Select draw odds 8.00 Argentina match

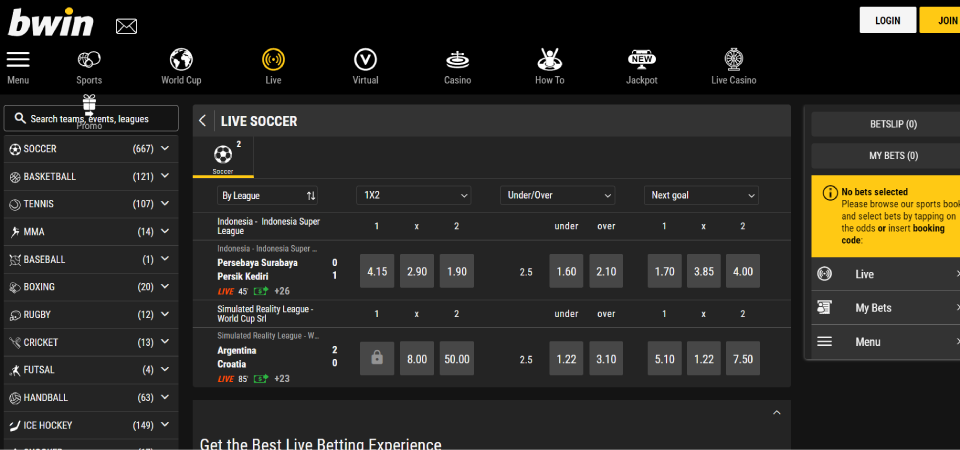pyautogui.click(x=417, y=358)
